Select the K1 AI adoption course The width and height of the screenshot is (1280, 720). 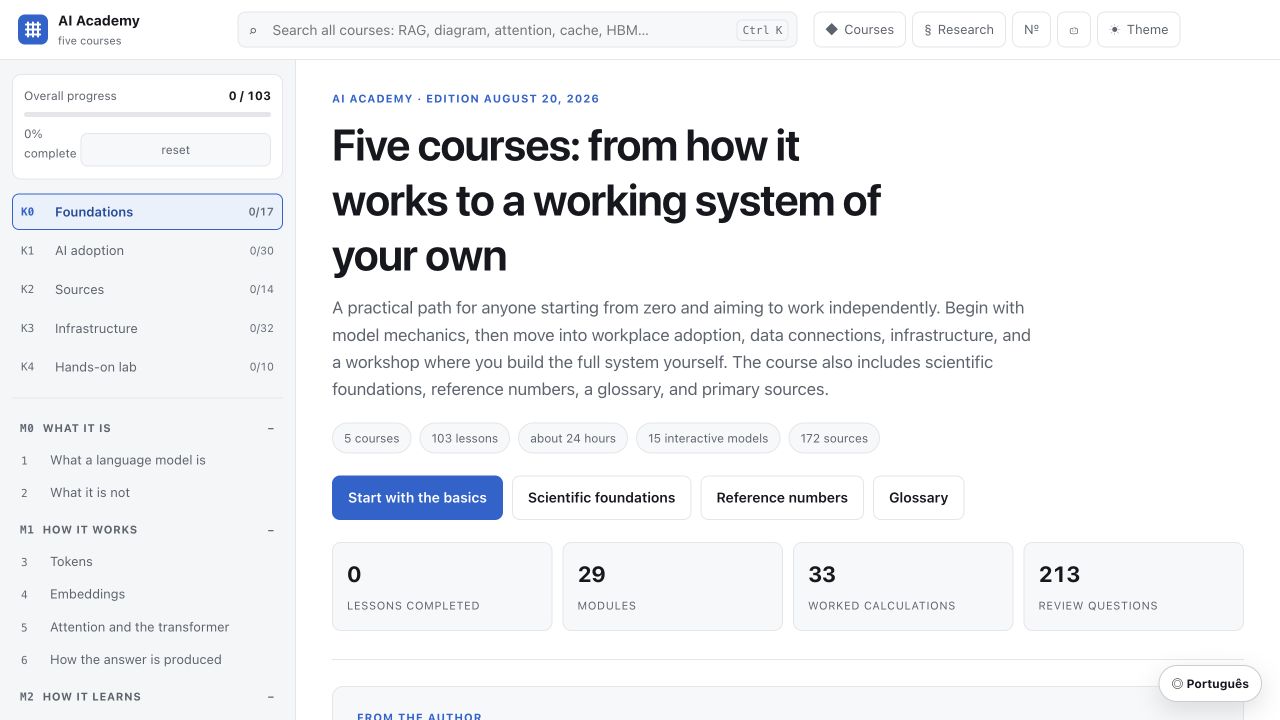(147, 251)
